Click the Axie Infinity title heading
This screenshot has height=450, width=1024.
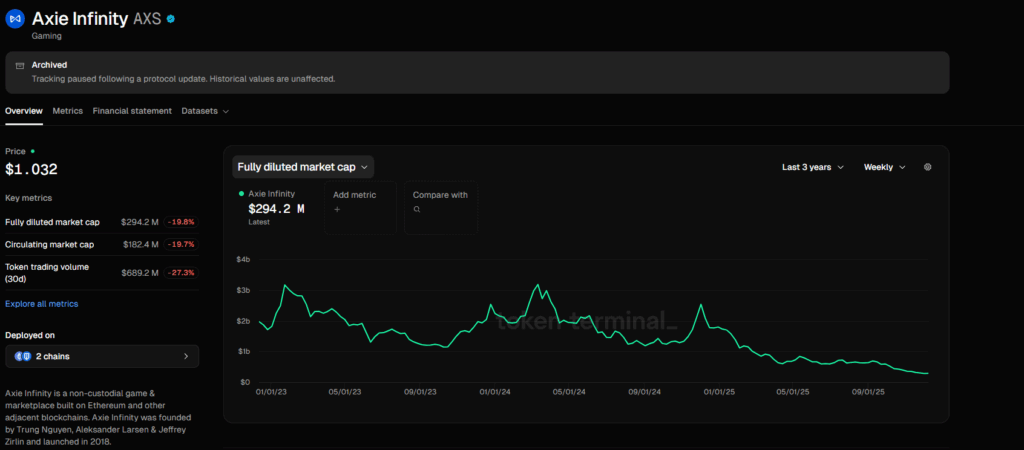pyautogui.click(x=80, y=19)
